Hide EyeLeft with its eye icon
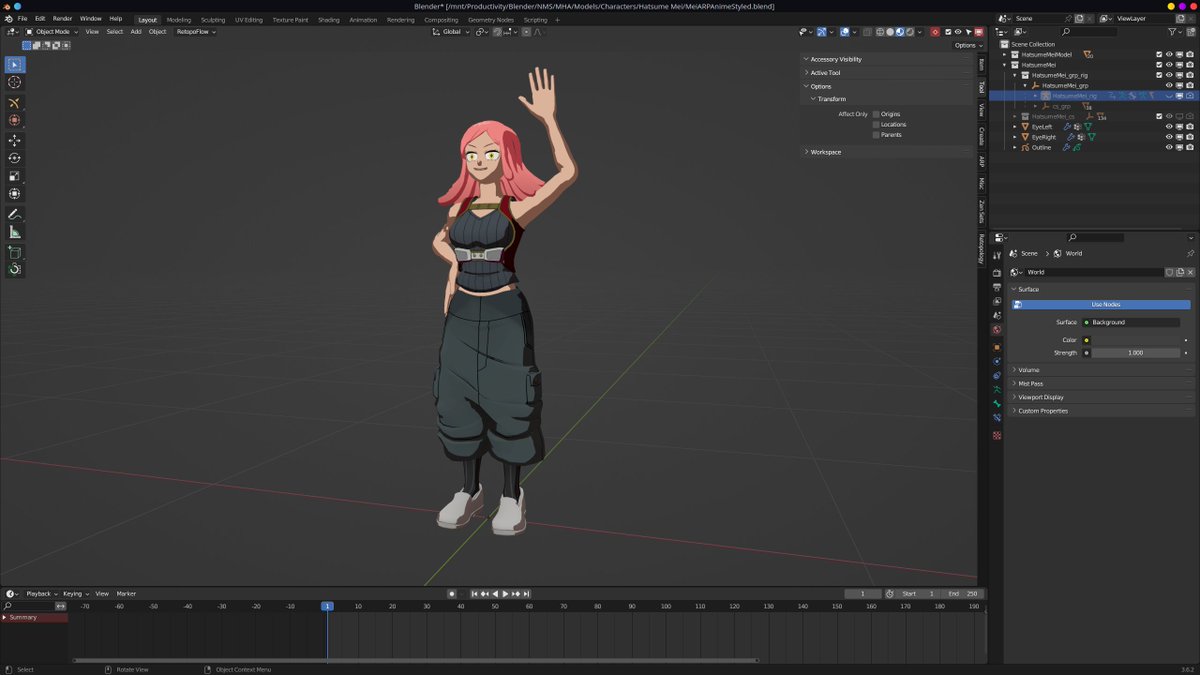 point(1169,127)
